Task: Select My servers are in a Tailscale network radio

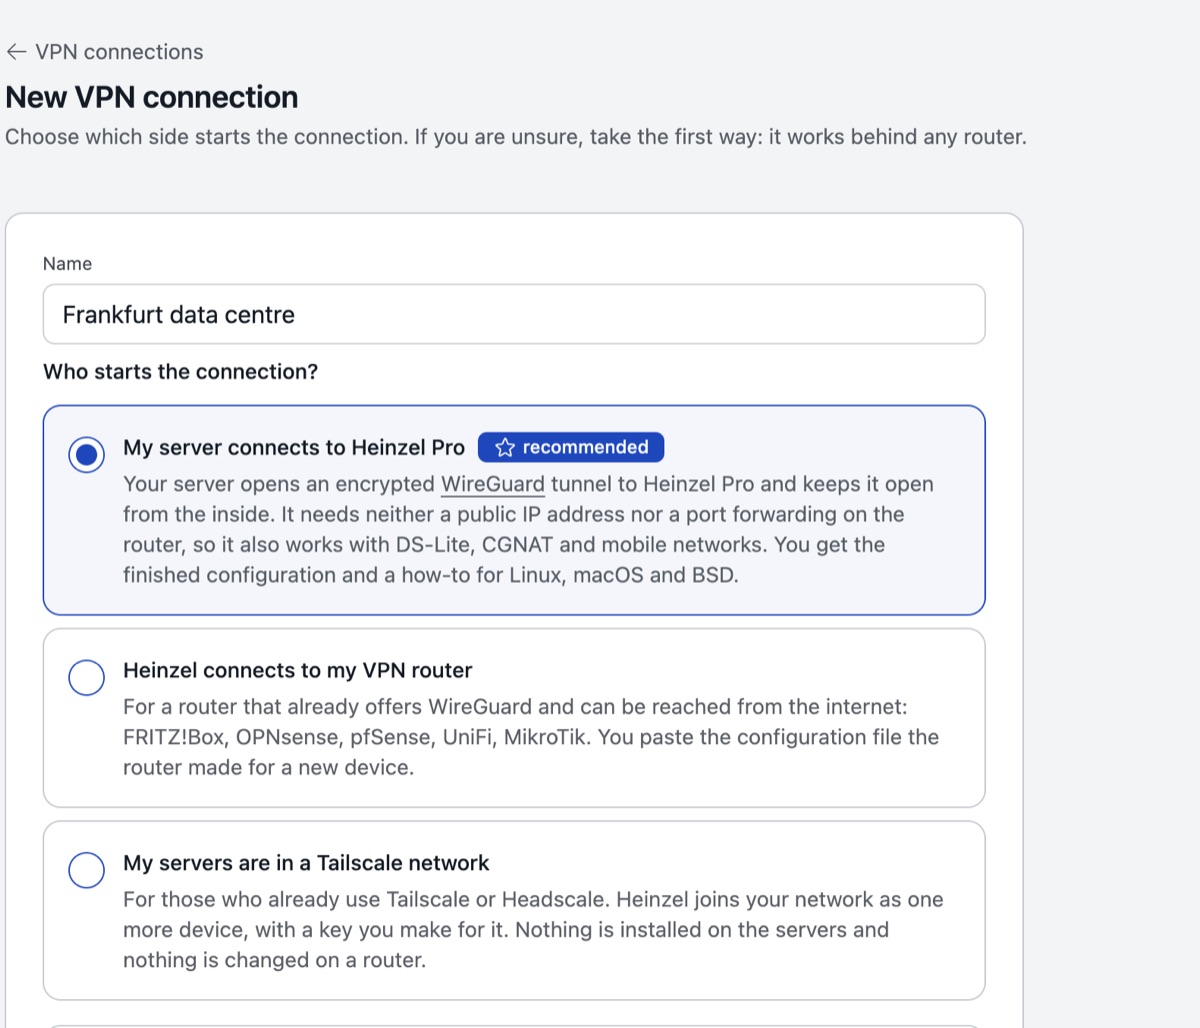Action: click(87, 870)
